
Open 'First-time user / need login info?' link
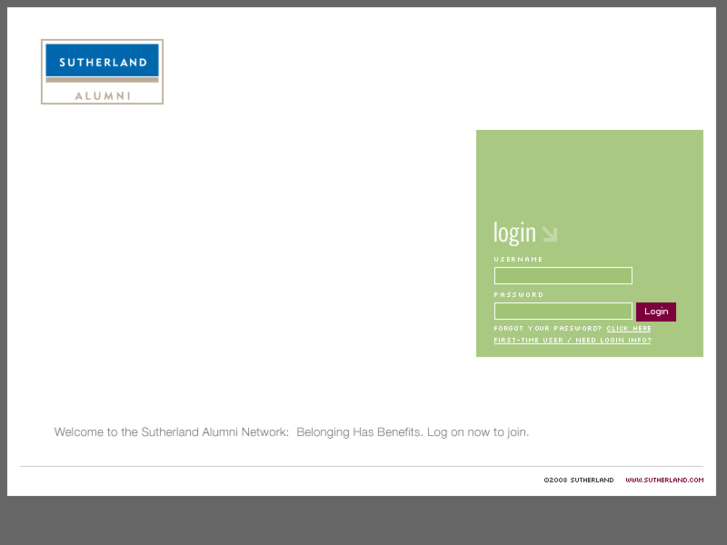click(x=572, y=340)
